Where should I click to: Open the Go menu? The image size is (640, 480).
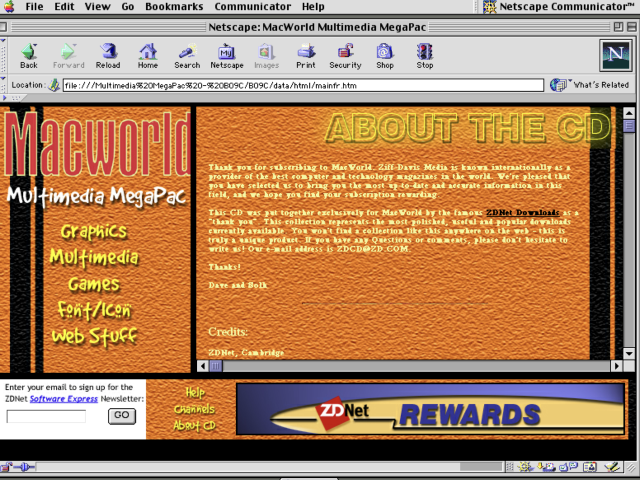(128, 7)
